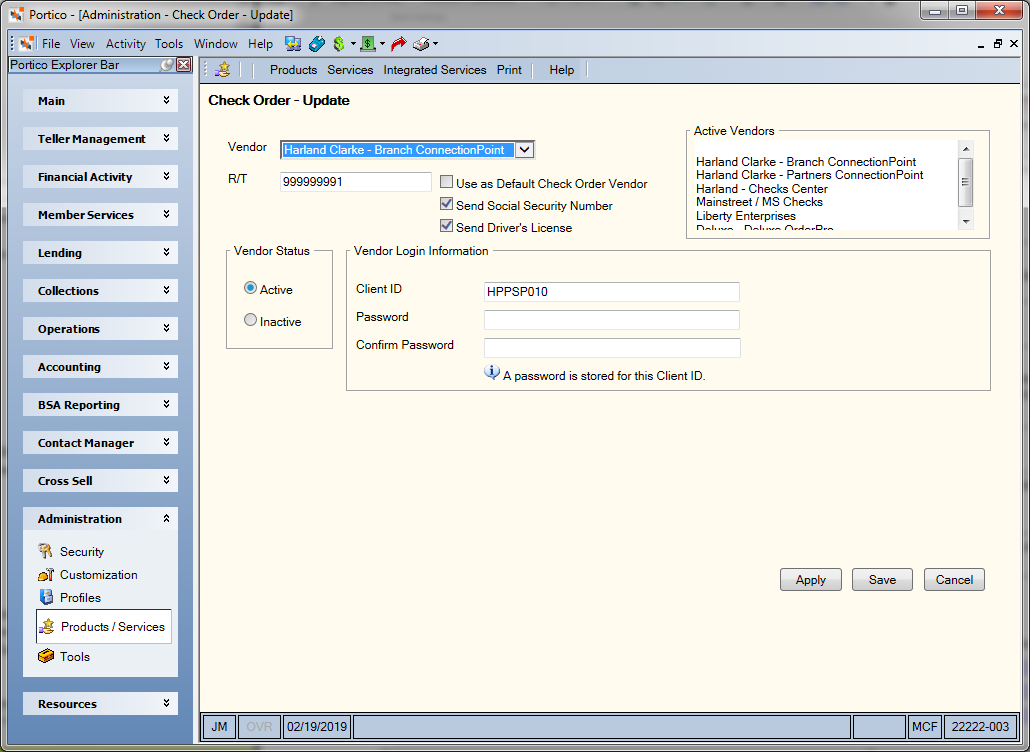1030x752 pixels.
Task: Open the Activity menu
Action: point(125,44)
